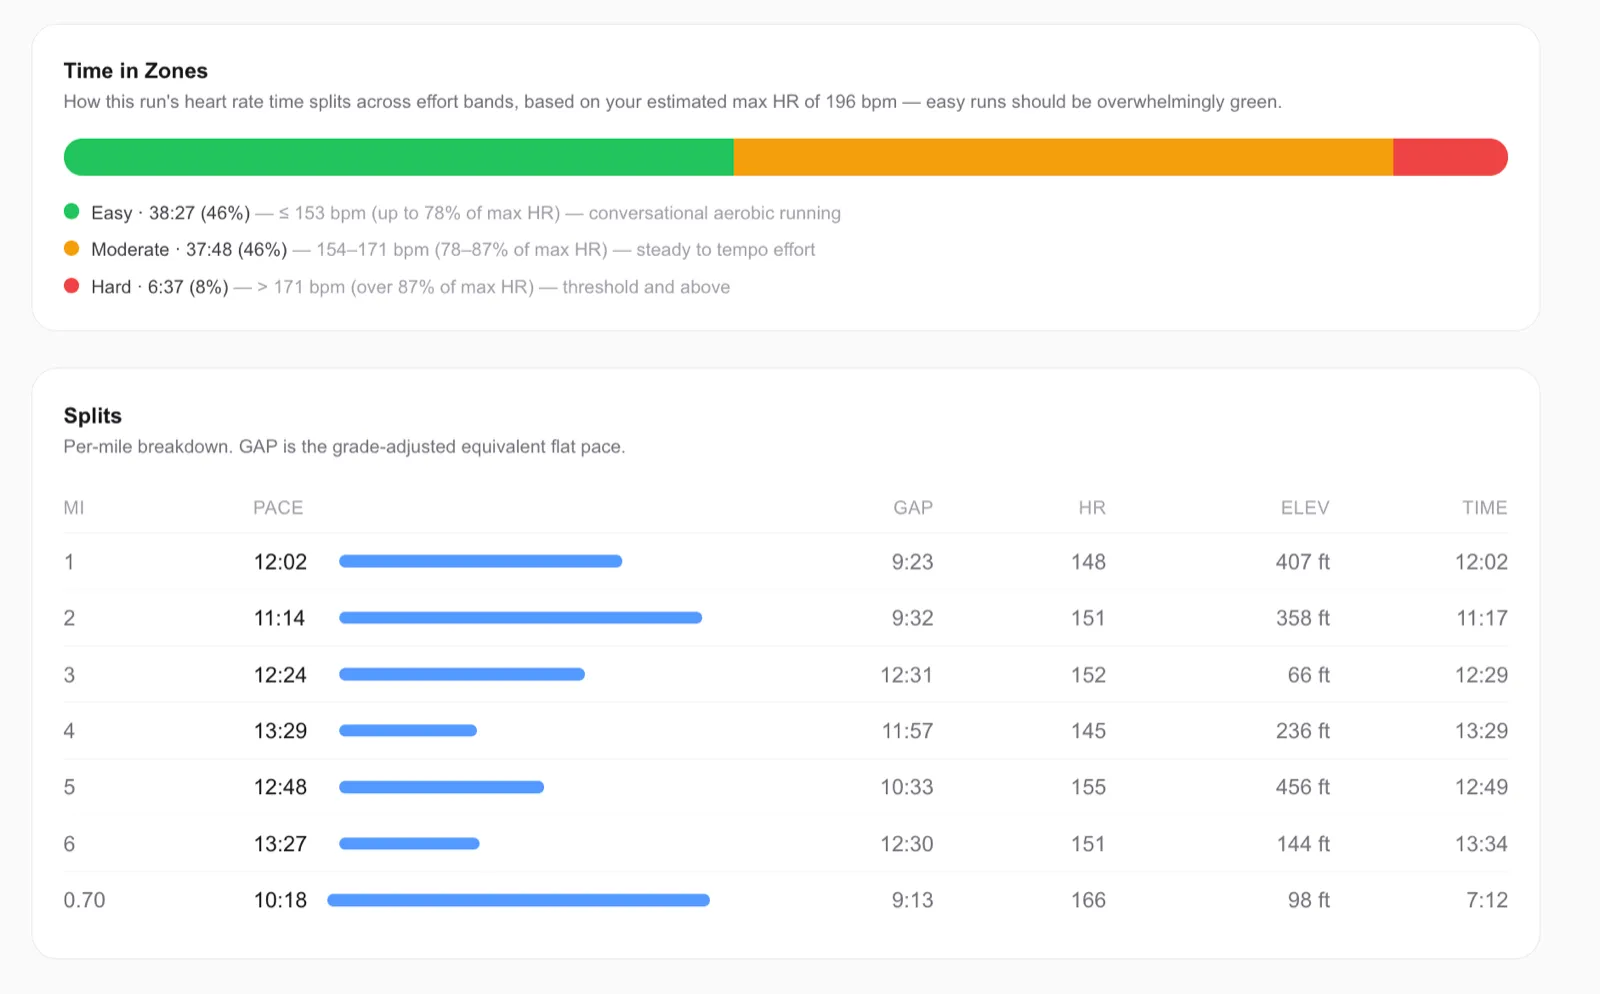Click the blue pace bar in the 12:48 row
The width and height of the screenshot is (1600, 994).
click(x=442, y=787)
